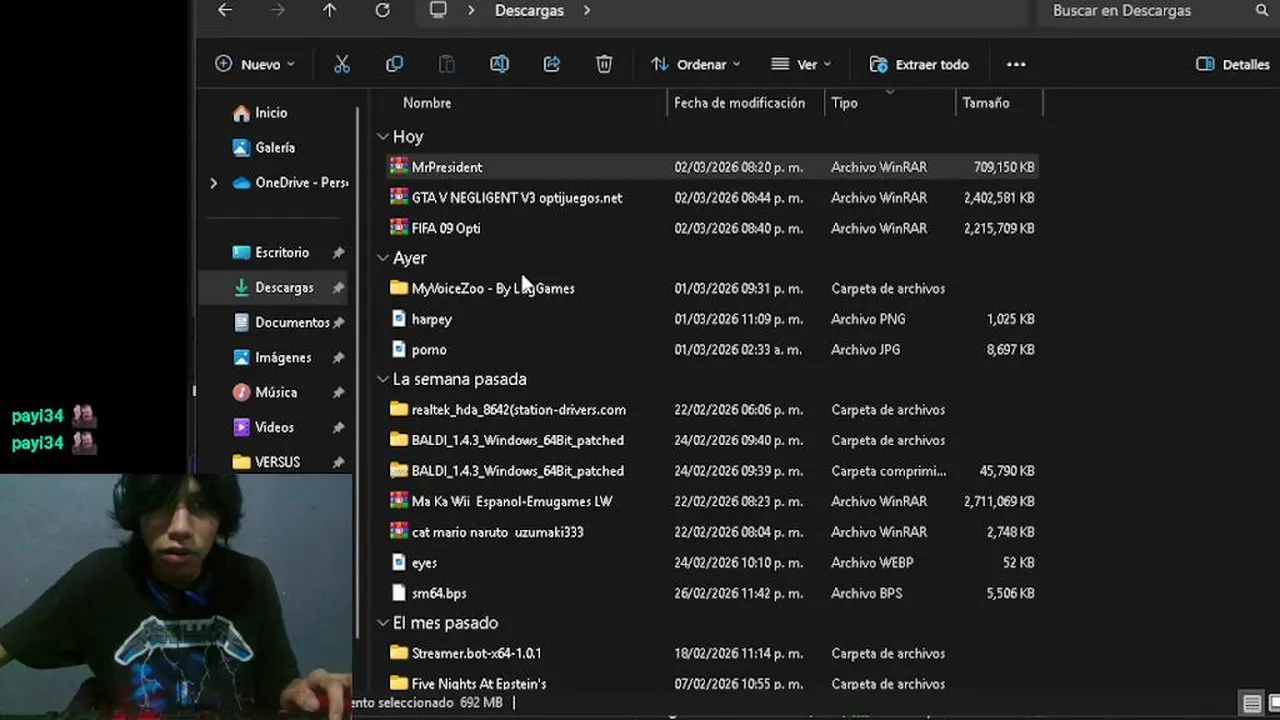Expand the OneDrive tree node
The image size is (1280, 720).
(x=213, y=183)
